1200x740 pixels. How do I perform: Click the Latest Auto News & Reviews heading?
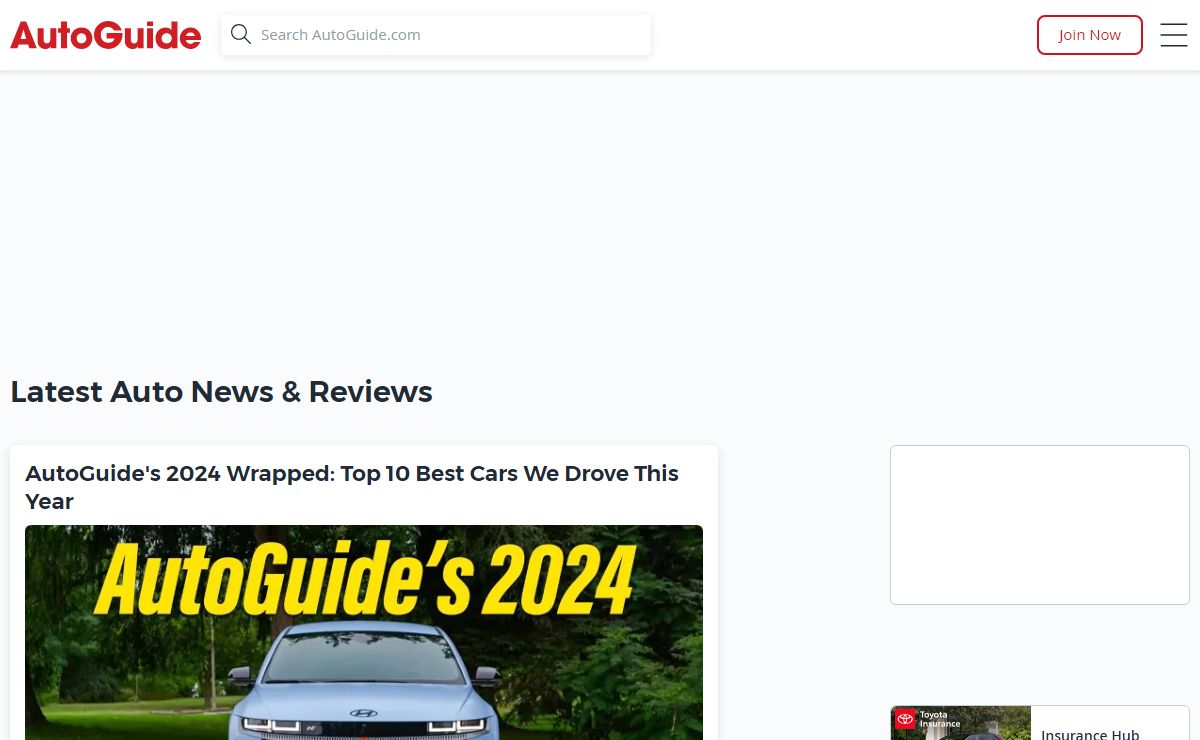pos(221,391)
